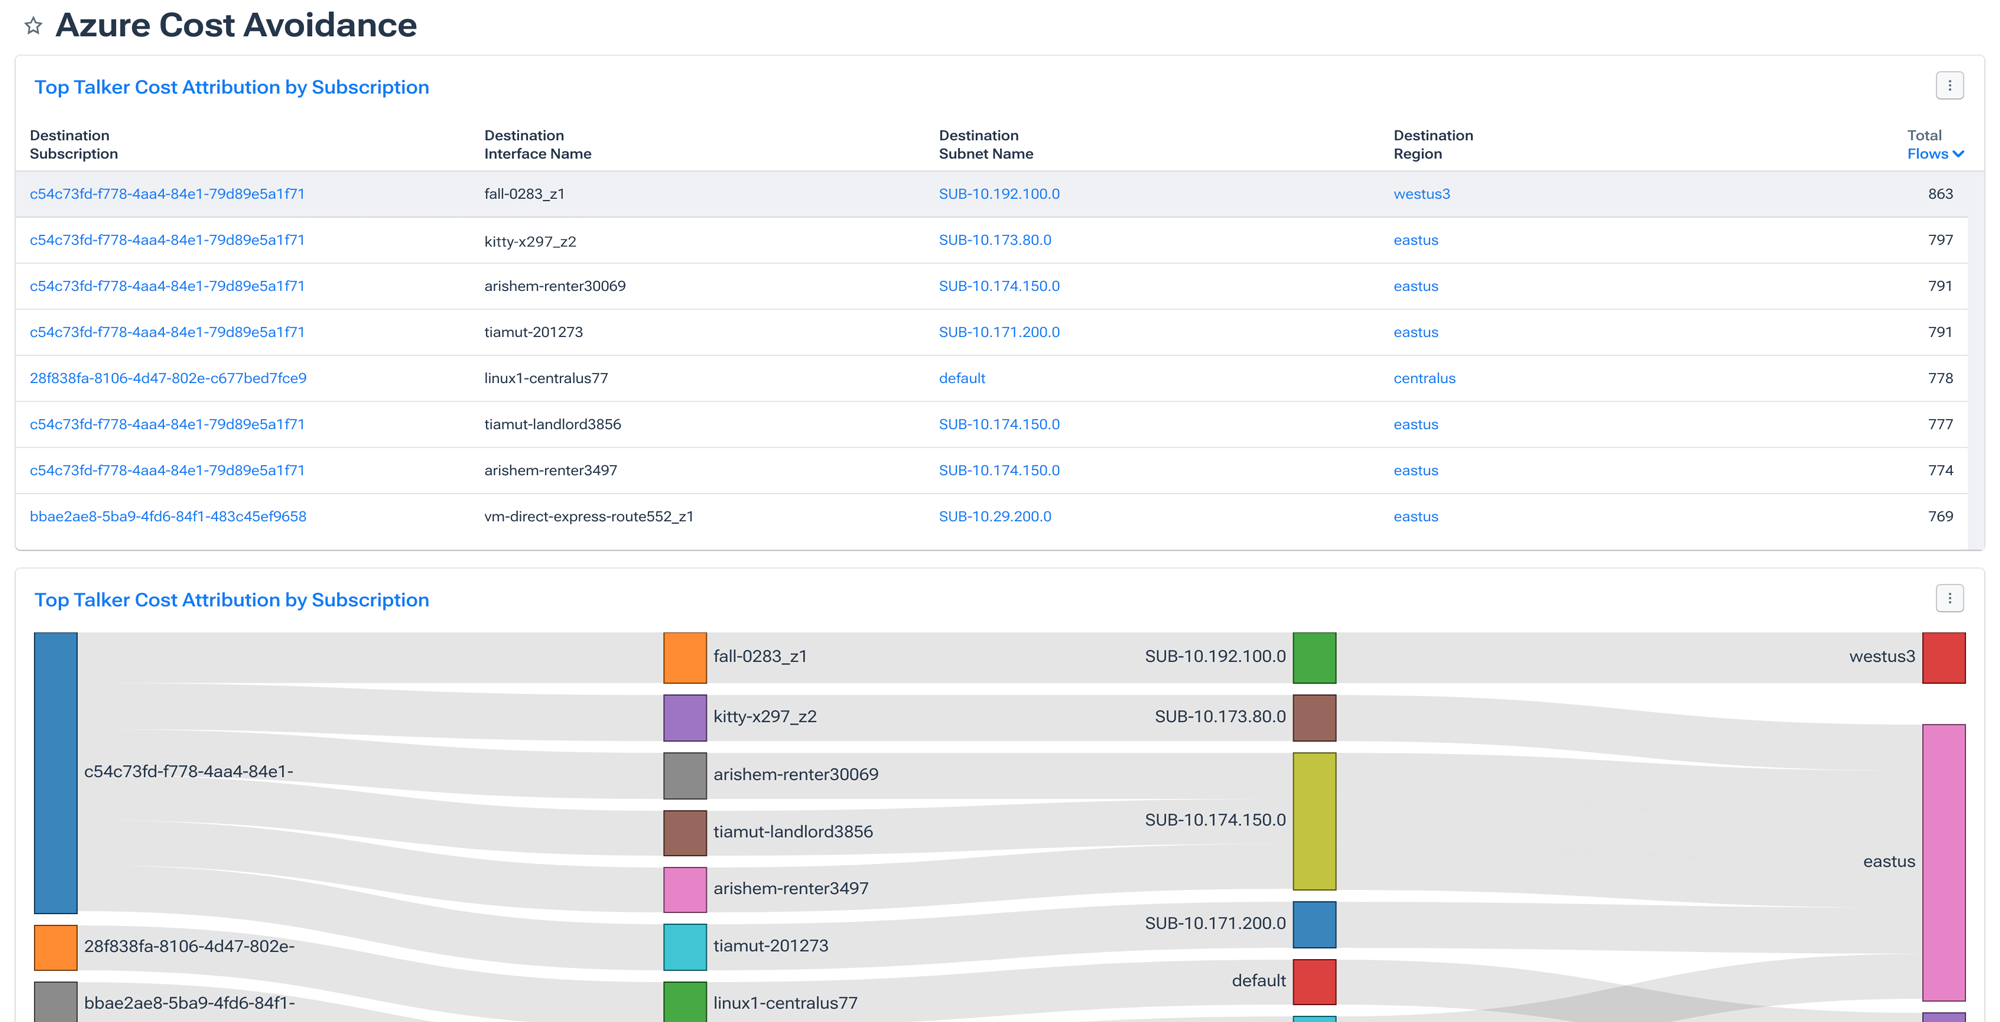Screen dimensions: 2000x1022
Task: Open the default subnet link in linux1-centralus77 row
Action: click(961, 378)
